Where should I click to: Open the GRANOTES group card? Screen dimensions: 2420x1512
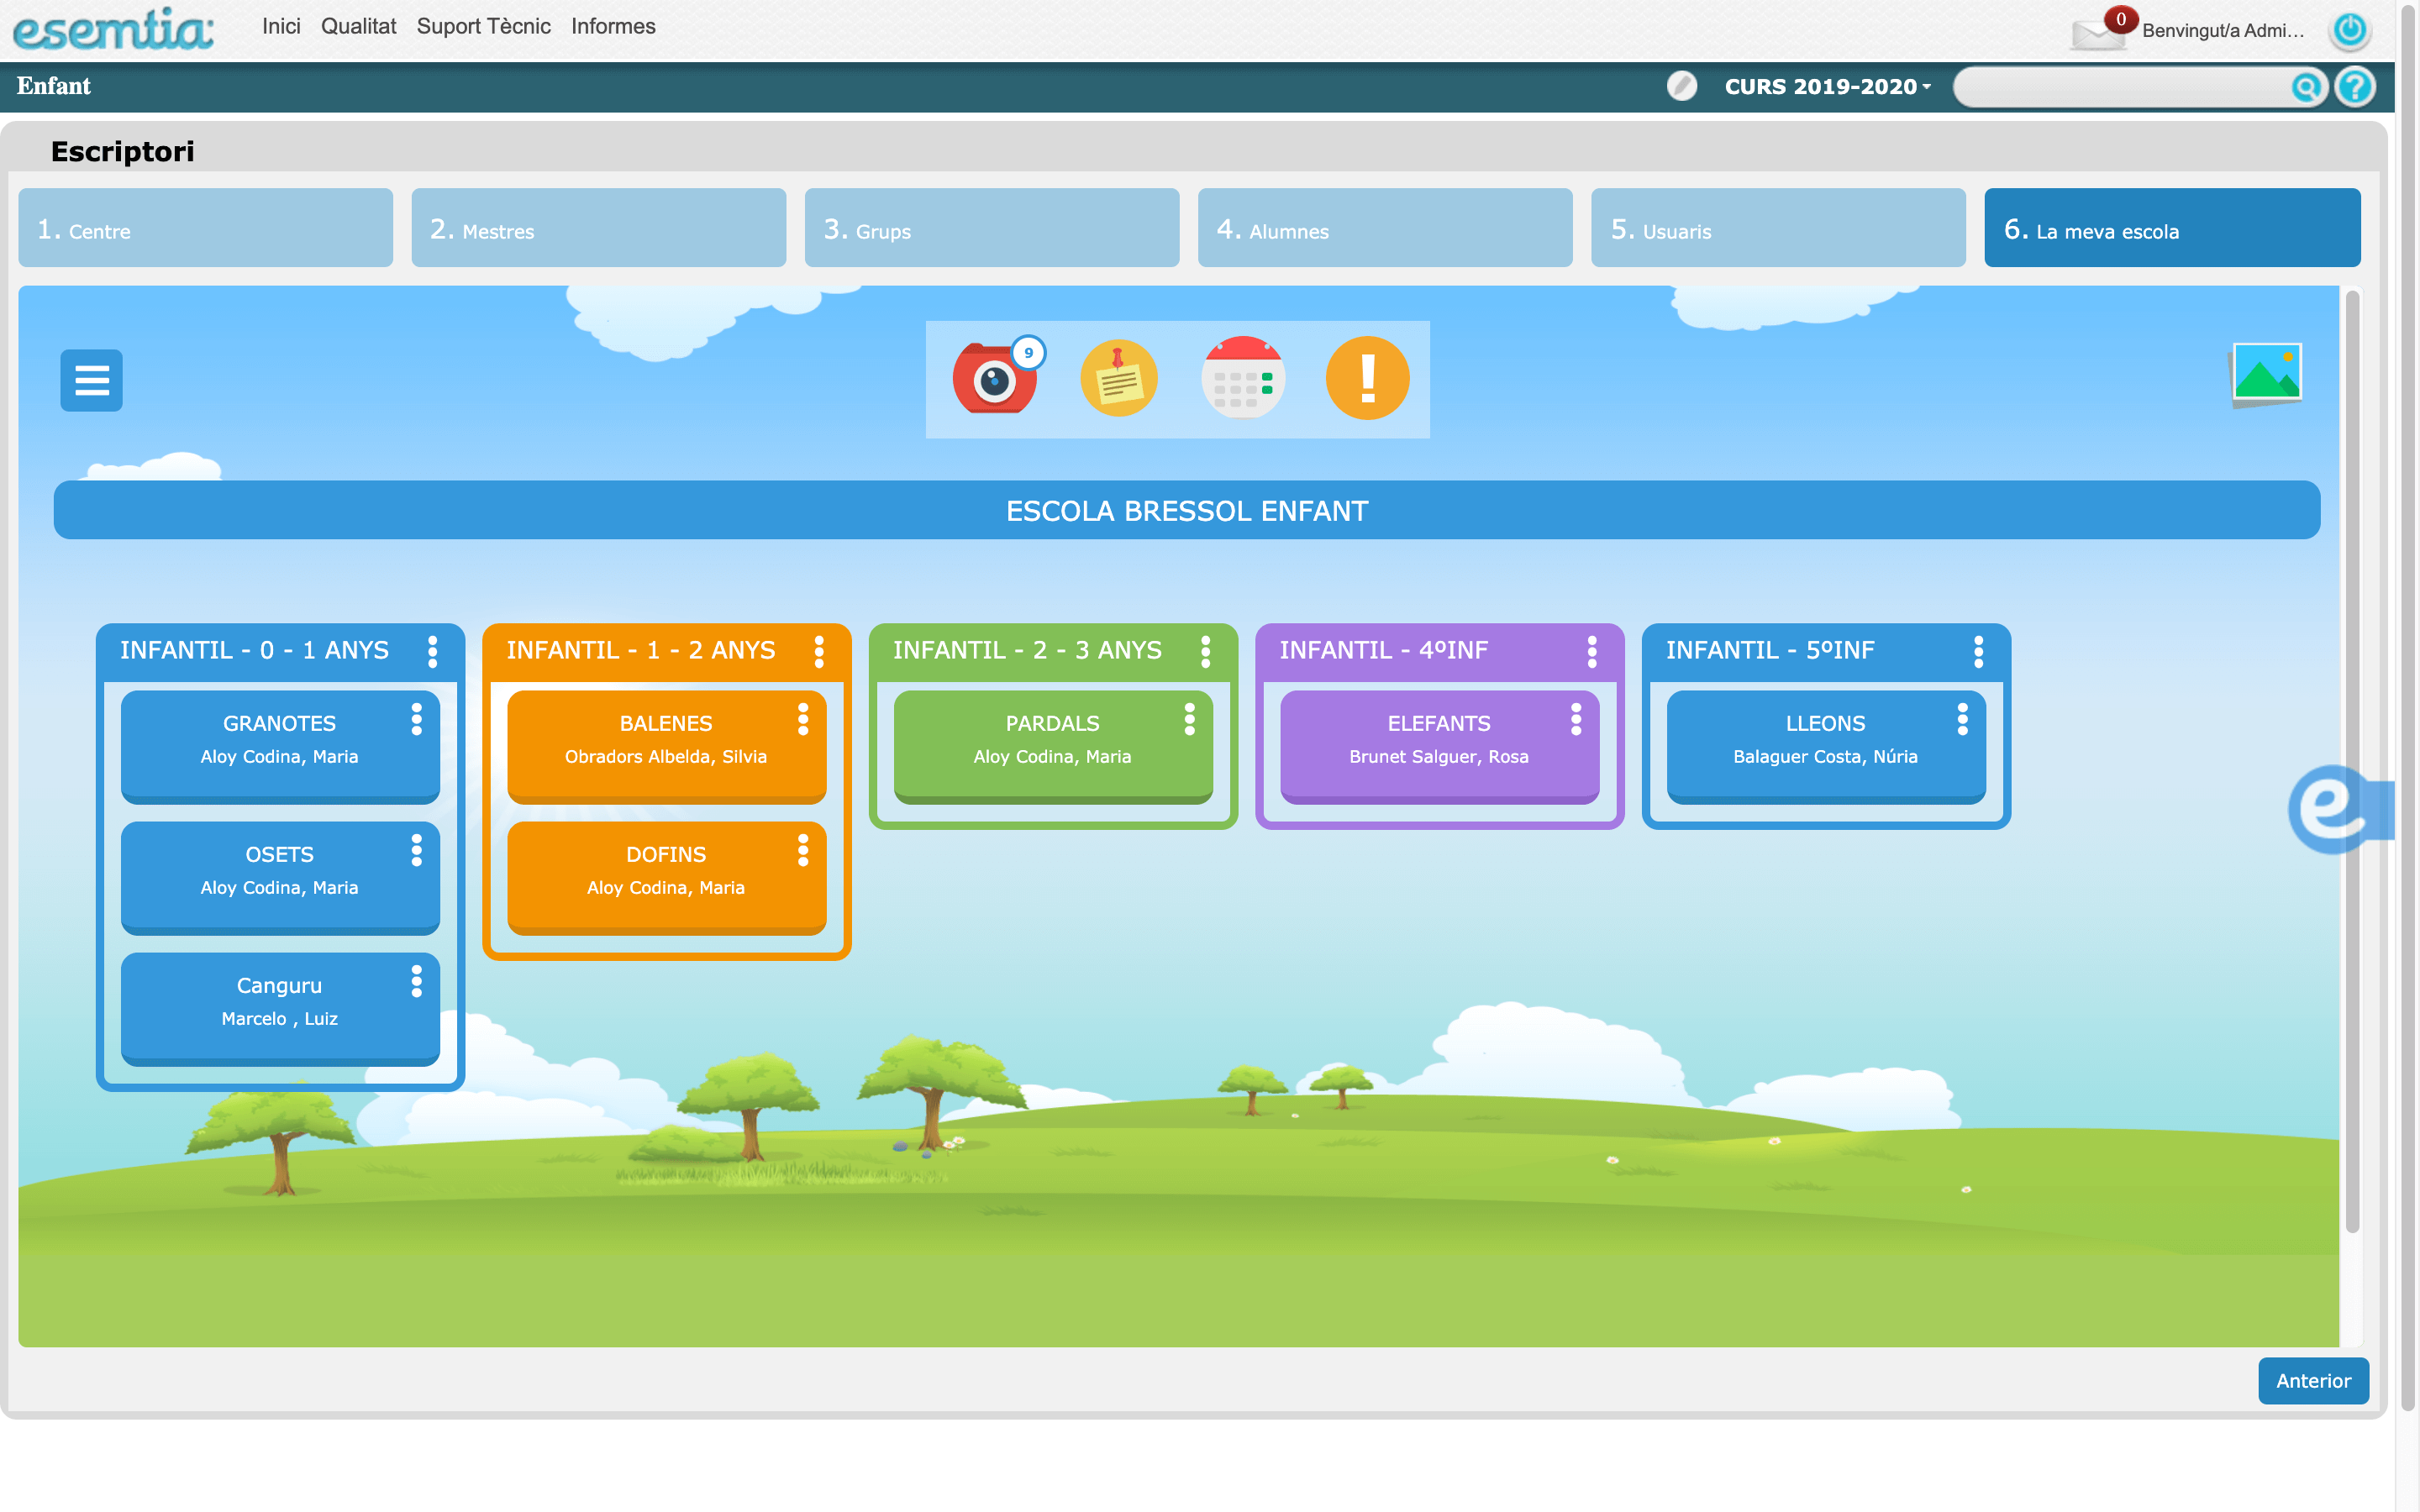(x=280, y=746)
